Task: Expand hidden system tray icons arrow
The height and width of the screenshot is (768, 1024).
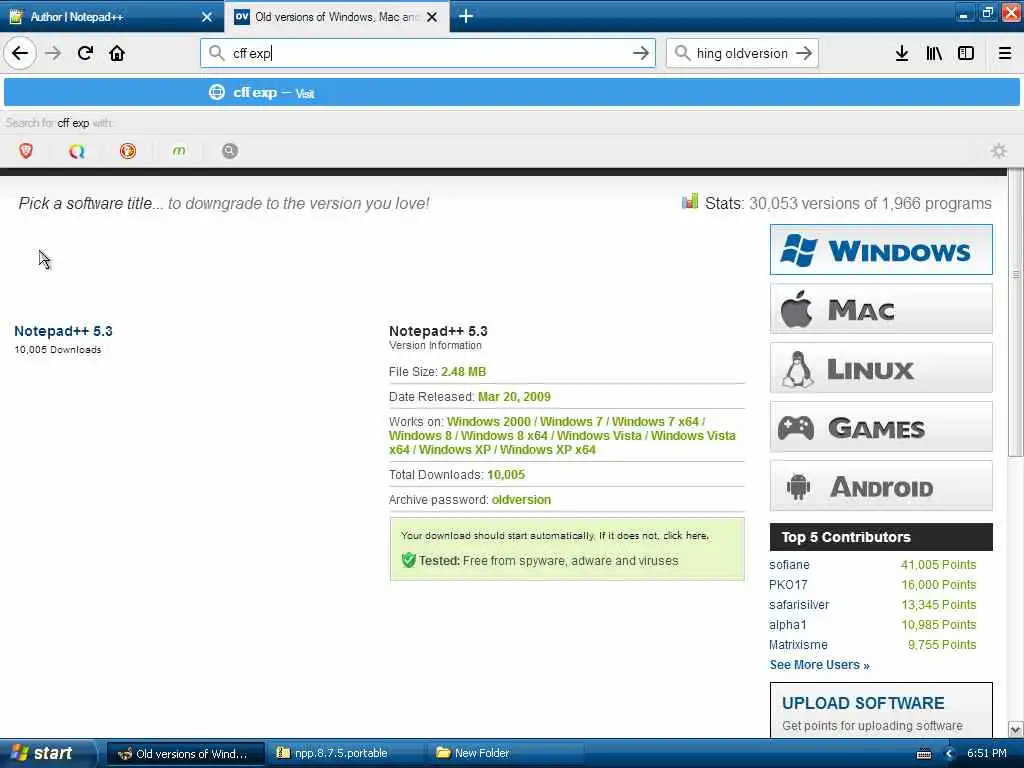Action: coord(950,754)
